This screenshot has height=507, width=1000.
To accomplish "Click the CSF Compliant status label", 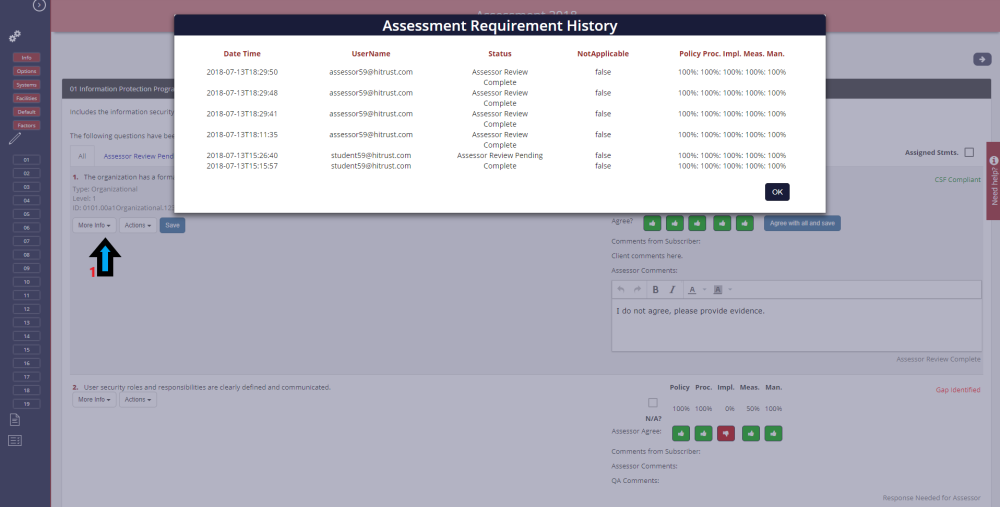I will point(957,180).
